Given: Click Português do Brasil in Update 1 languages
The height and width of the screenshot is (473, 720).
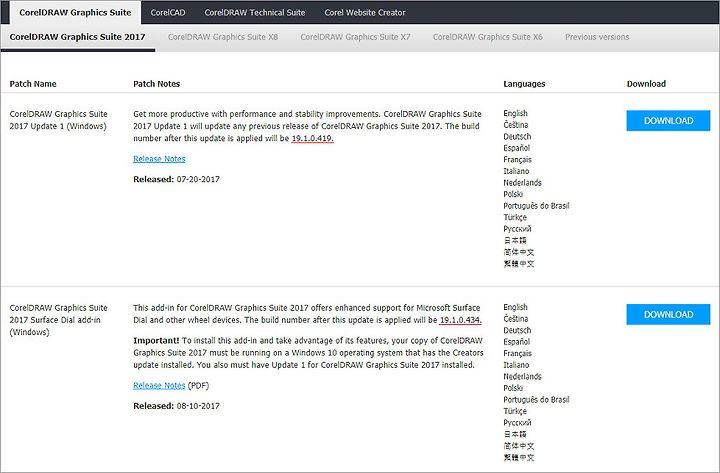Looking at the screenshot, I should (536, 206).
